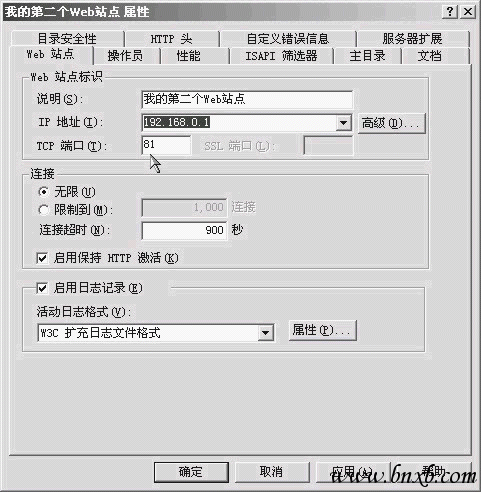This screenshot has width=481, height=492.
Task: Open the ISAPI 筛选器 tab
Action: pyautogui.click(x=281, y=56)
